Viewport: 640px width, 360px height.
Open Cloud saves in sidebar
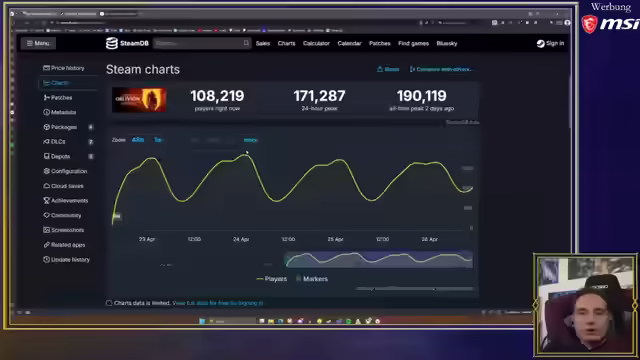coord(63,186)
